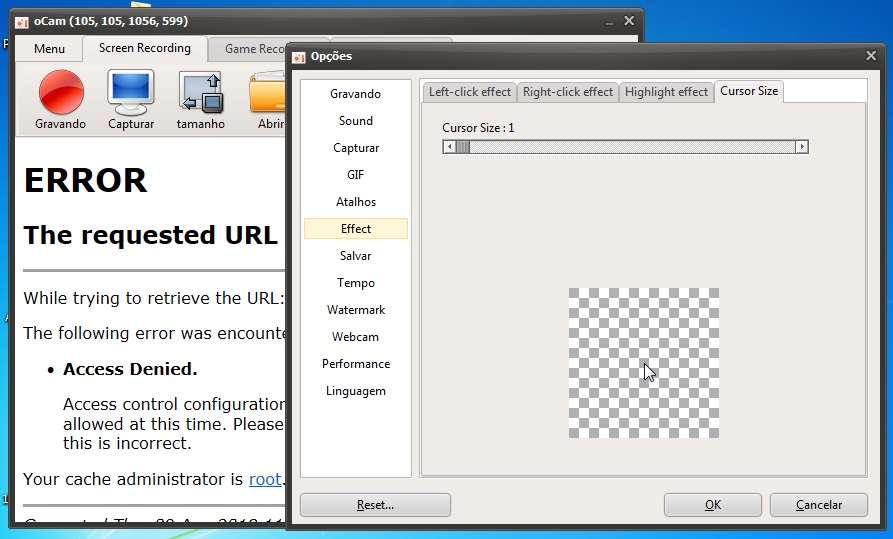This screenshot has height=539, width=893.
Task: Select Capturar in options sidebar
Action: (355, 148)
